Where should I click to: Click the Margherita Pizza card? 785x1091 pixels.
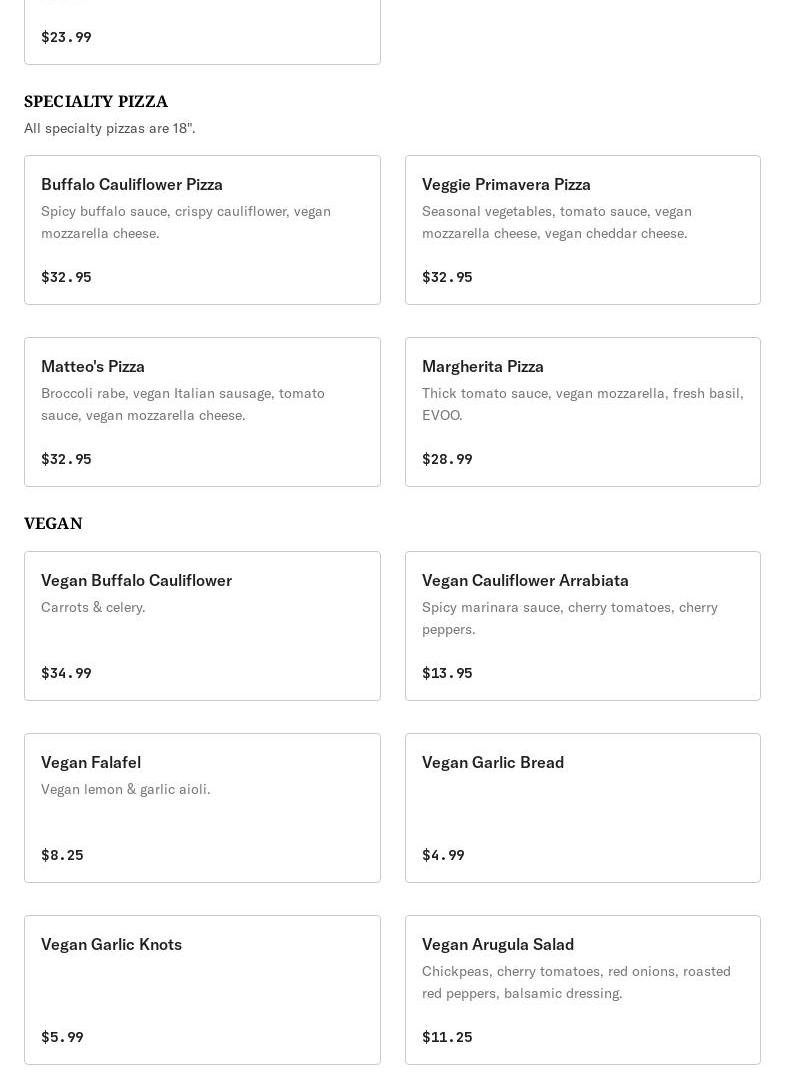pos(582,411)
